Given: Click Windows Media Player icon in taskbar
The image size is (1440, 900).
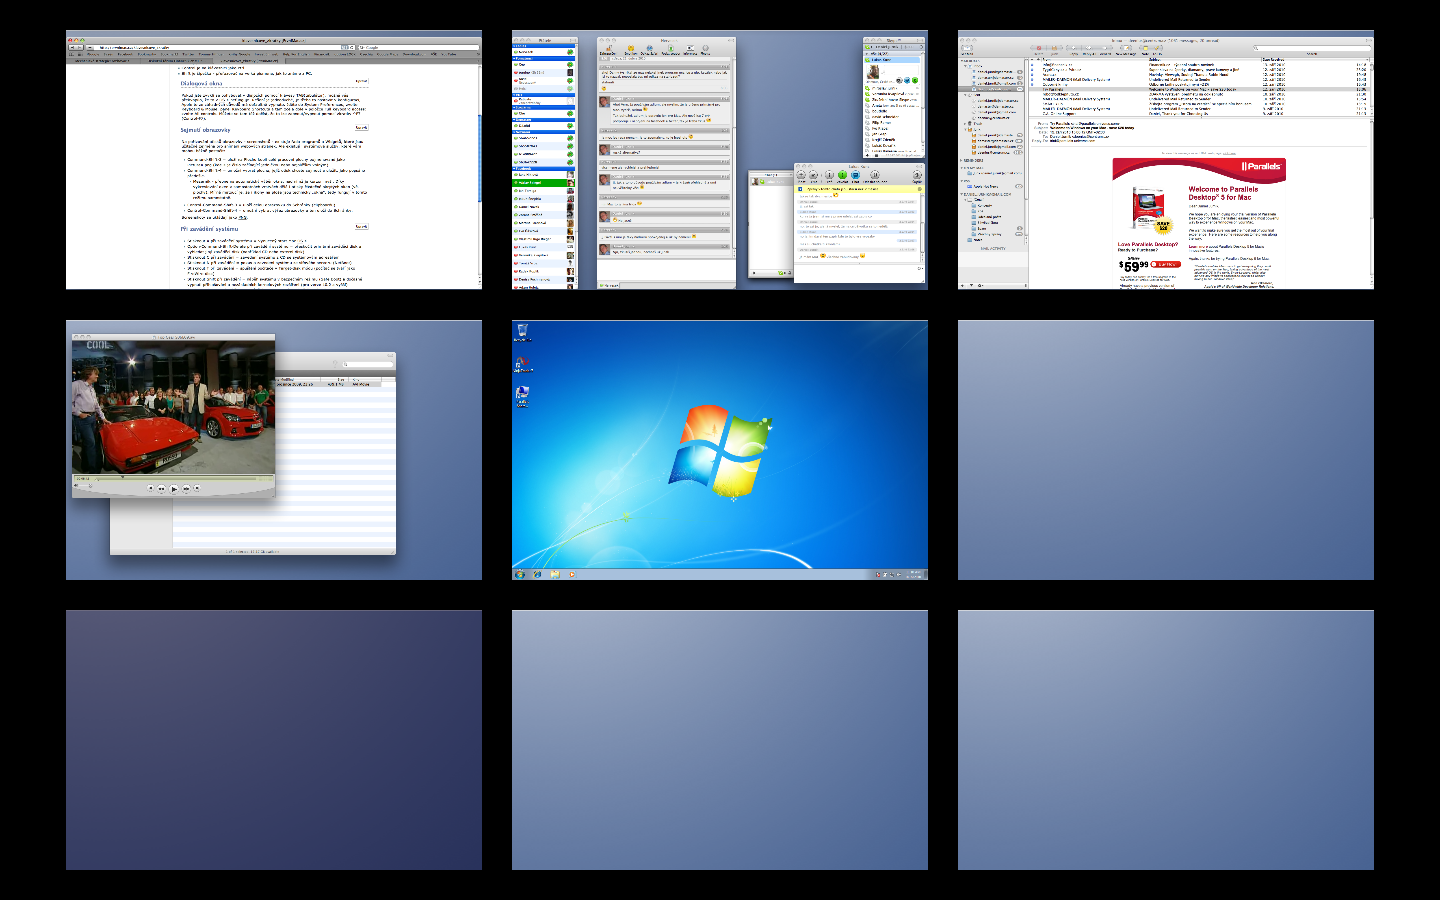Looking at the screenshot, I should 571,574.
